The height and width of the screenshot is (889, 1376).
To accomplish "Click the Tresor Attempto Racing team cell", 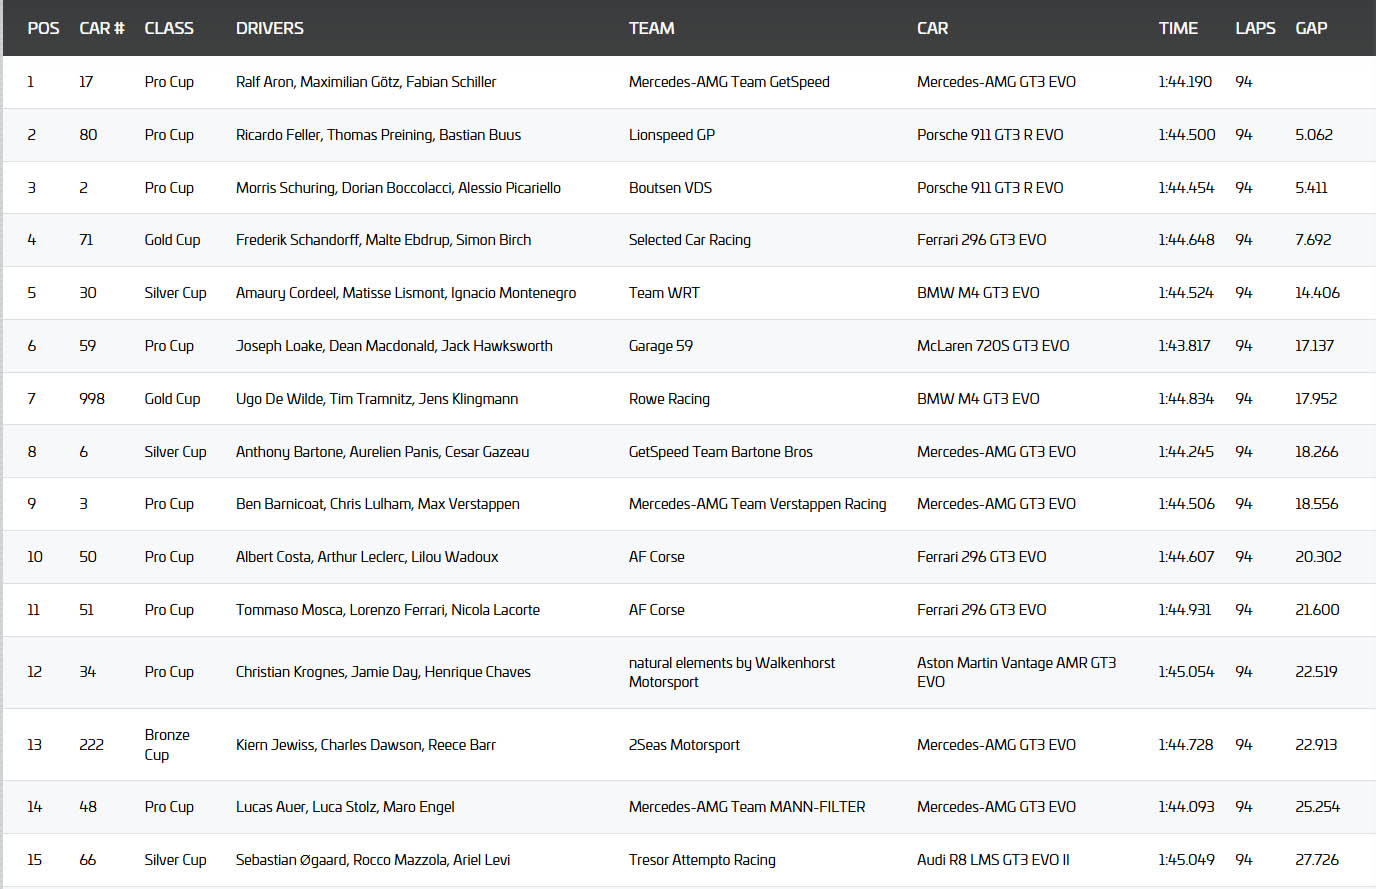I will (x=702, y=860).
